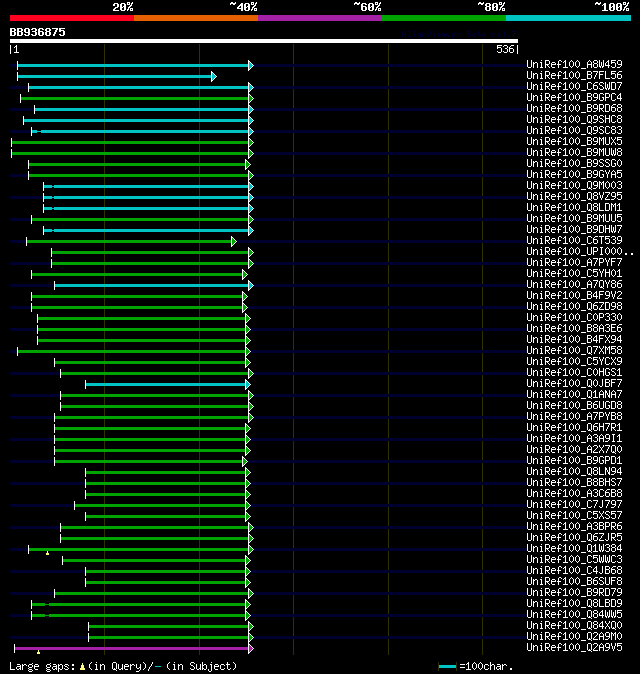
Task: Select the UniRef100_C6SWD7 label
Action: pyautogui.click(x=574, y=86)
